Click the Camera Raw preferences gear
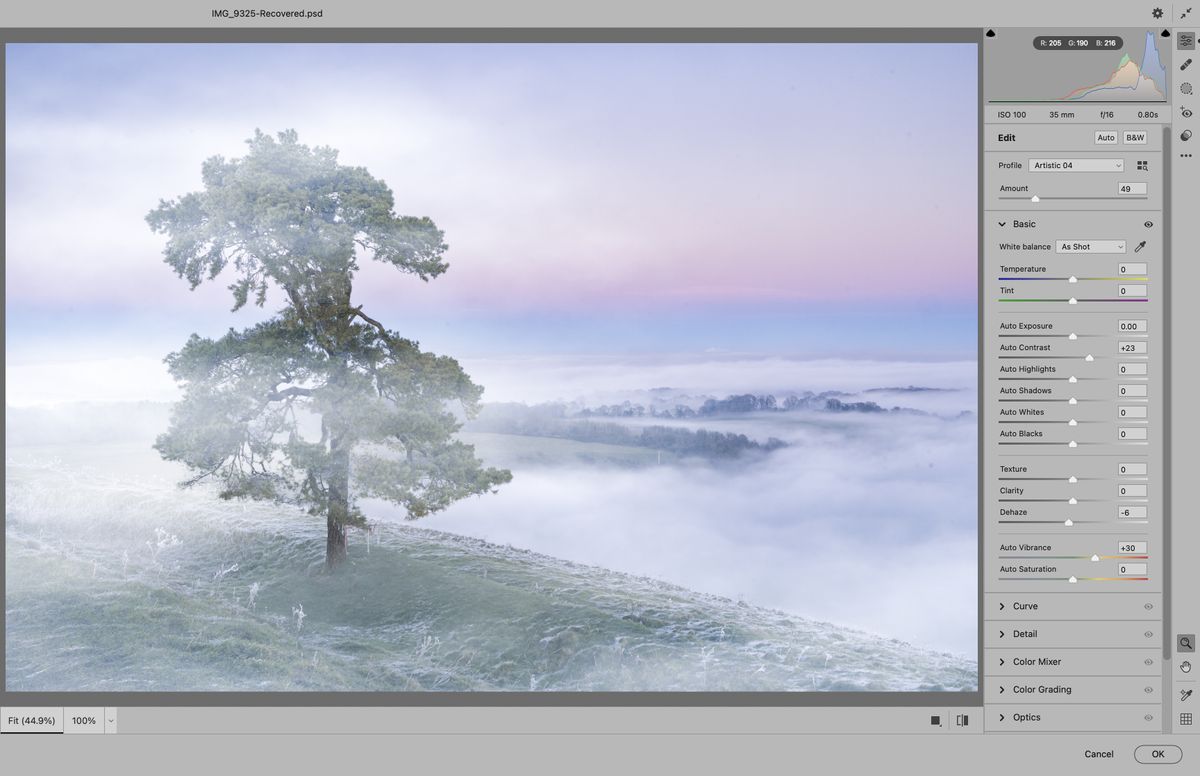 (1157, 13)
